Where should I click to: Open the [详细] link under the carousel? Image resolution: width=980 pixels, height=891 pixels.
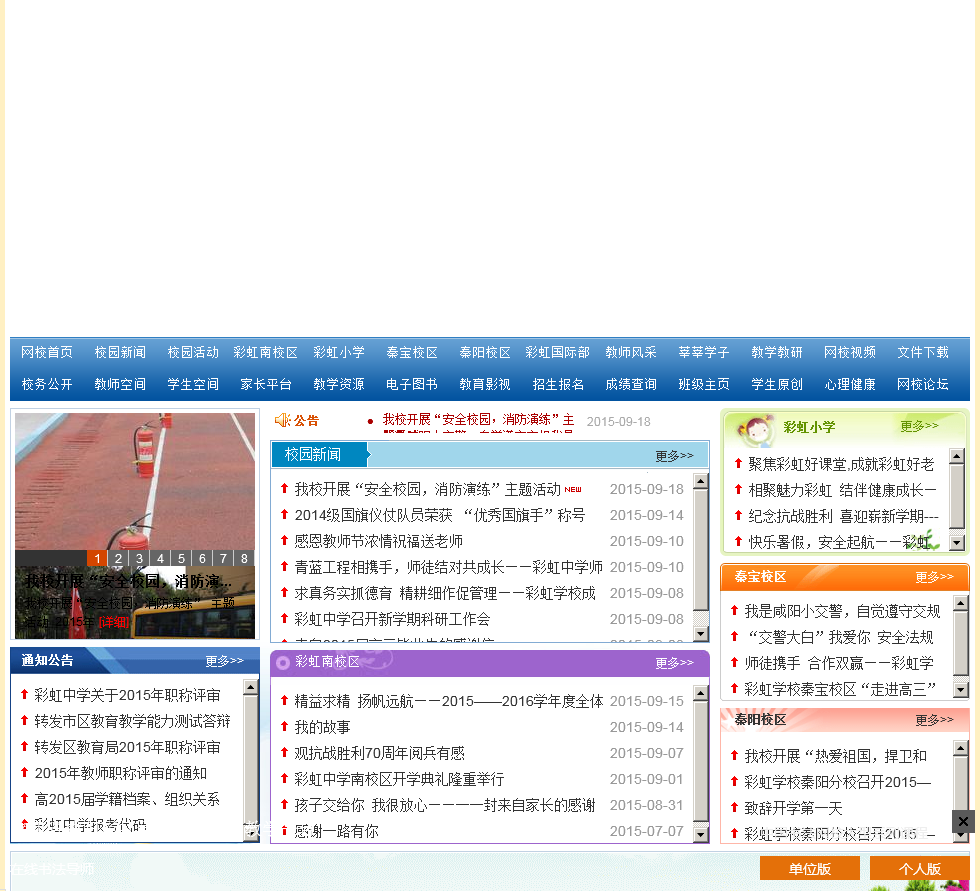[114, 622]
